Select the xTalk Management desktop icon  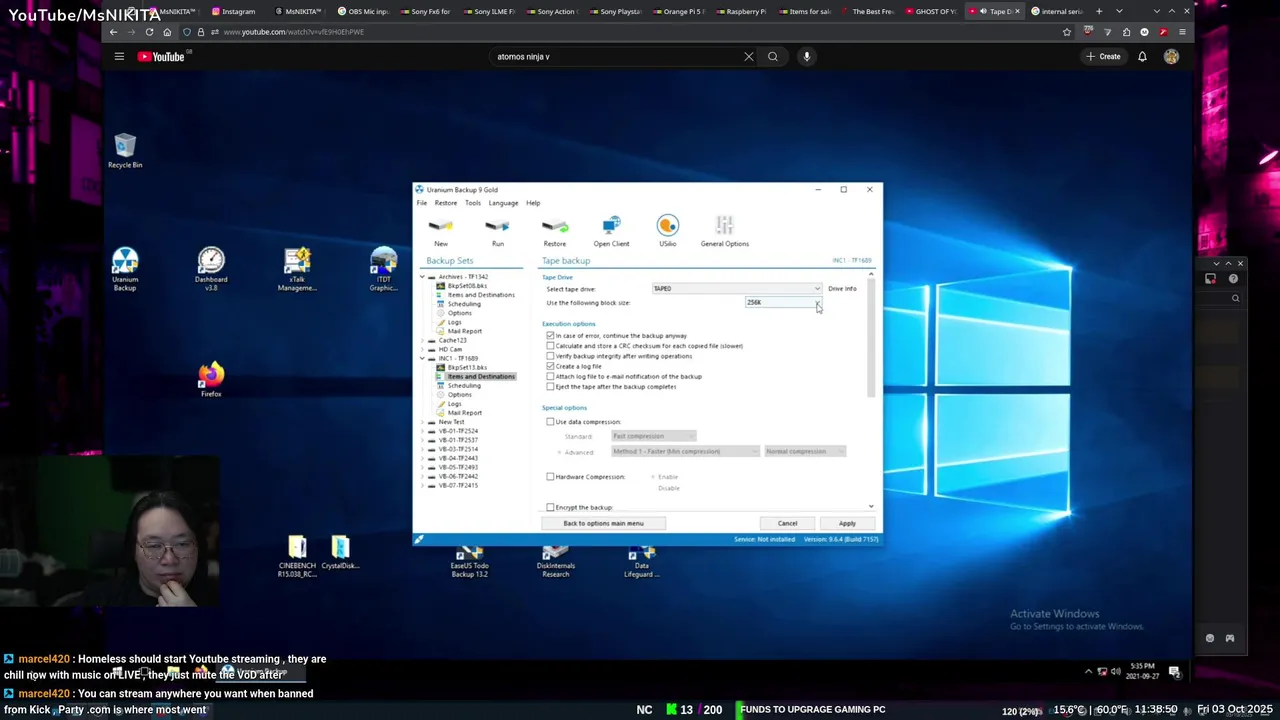[x=297, y=269]
